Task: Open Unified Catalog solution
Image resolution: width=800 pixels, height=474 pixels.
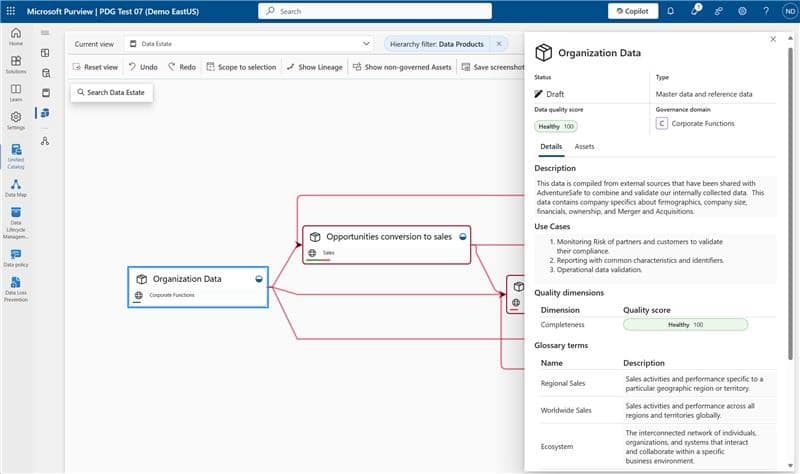Action: pyautogui.click(x=16, y=156)
